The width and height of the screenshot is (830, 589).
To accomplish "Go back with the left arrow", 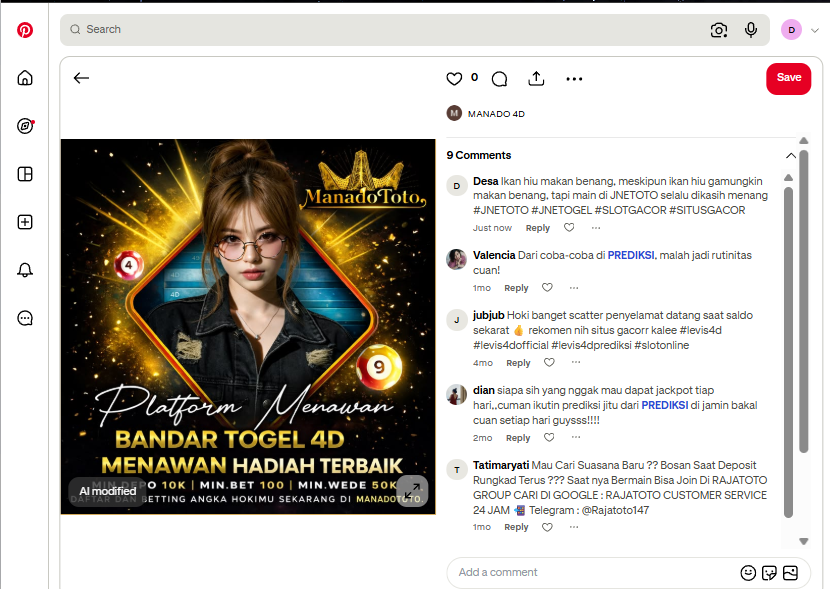I will (x=81, y=78).
